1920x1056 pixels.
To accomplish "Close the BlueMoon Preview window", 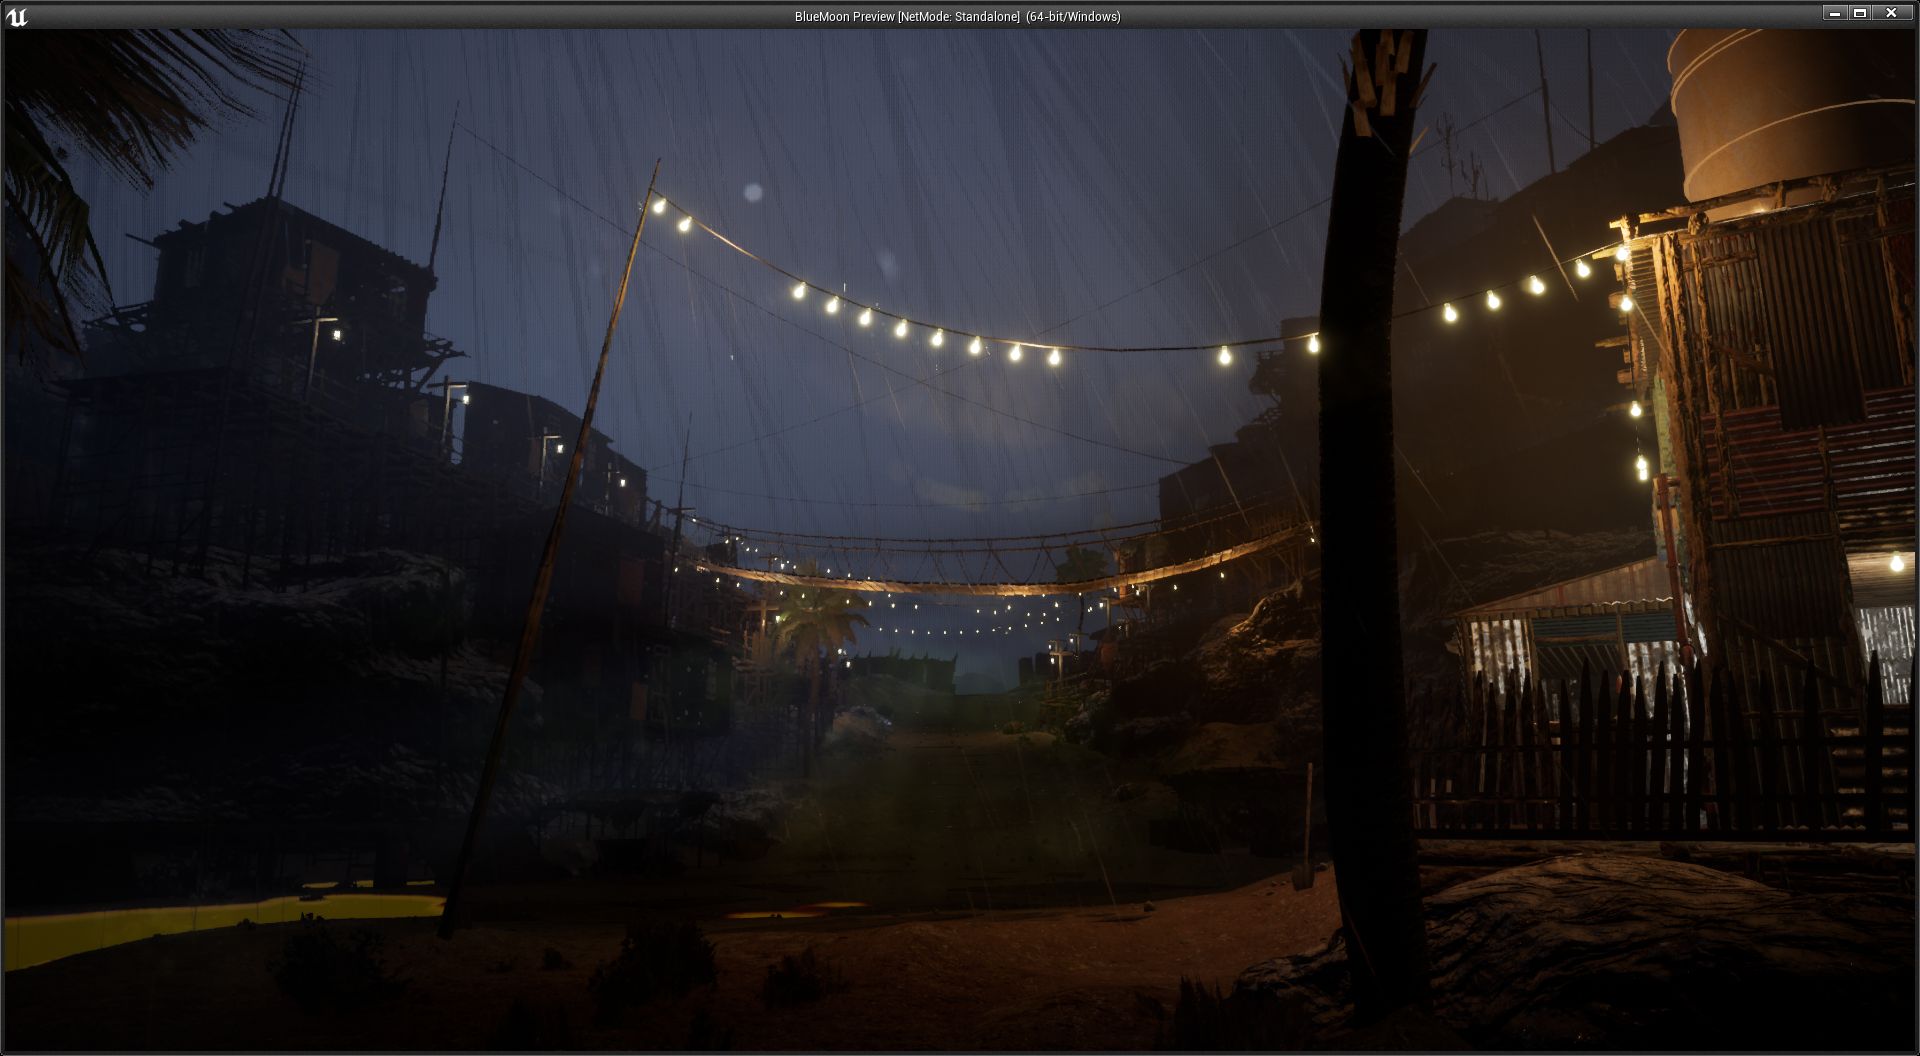I will click(1891, 13).
